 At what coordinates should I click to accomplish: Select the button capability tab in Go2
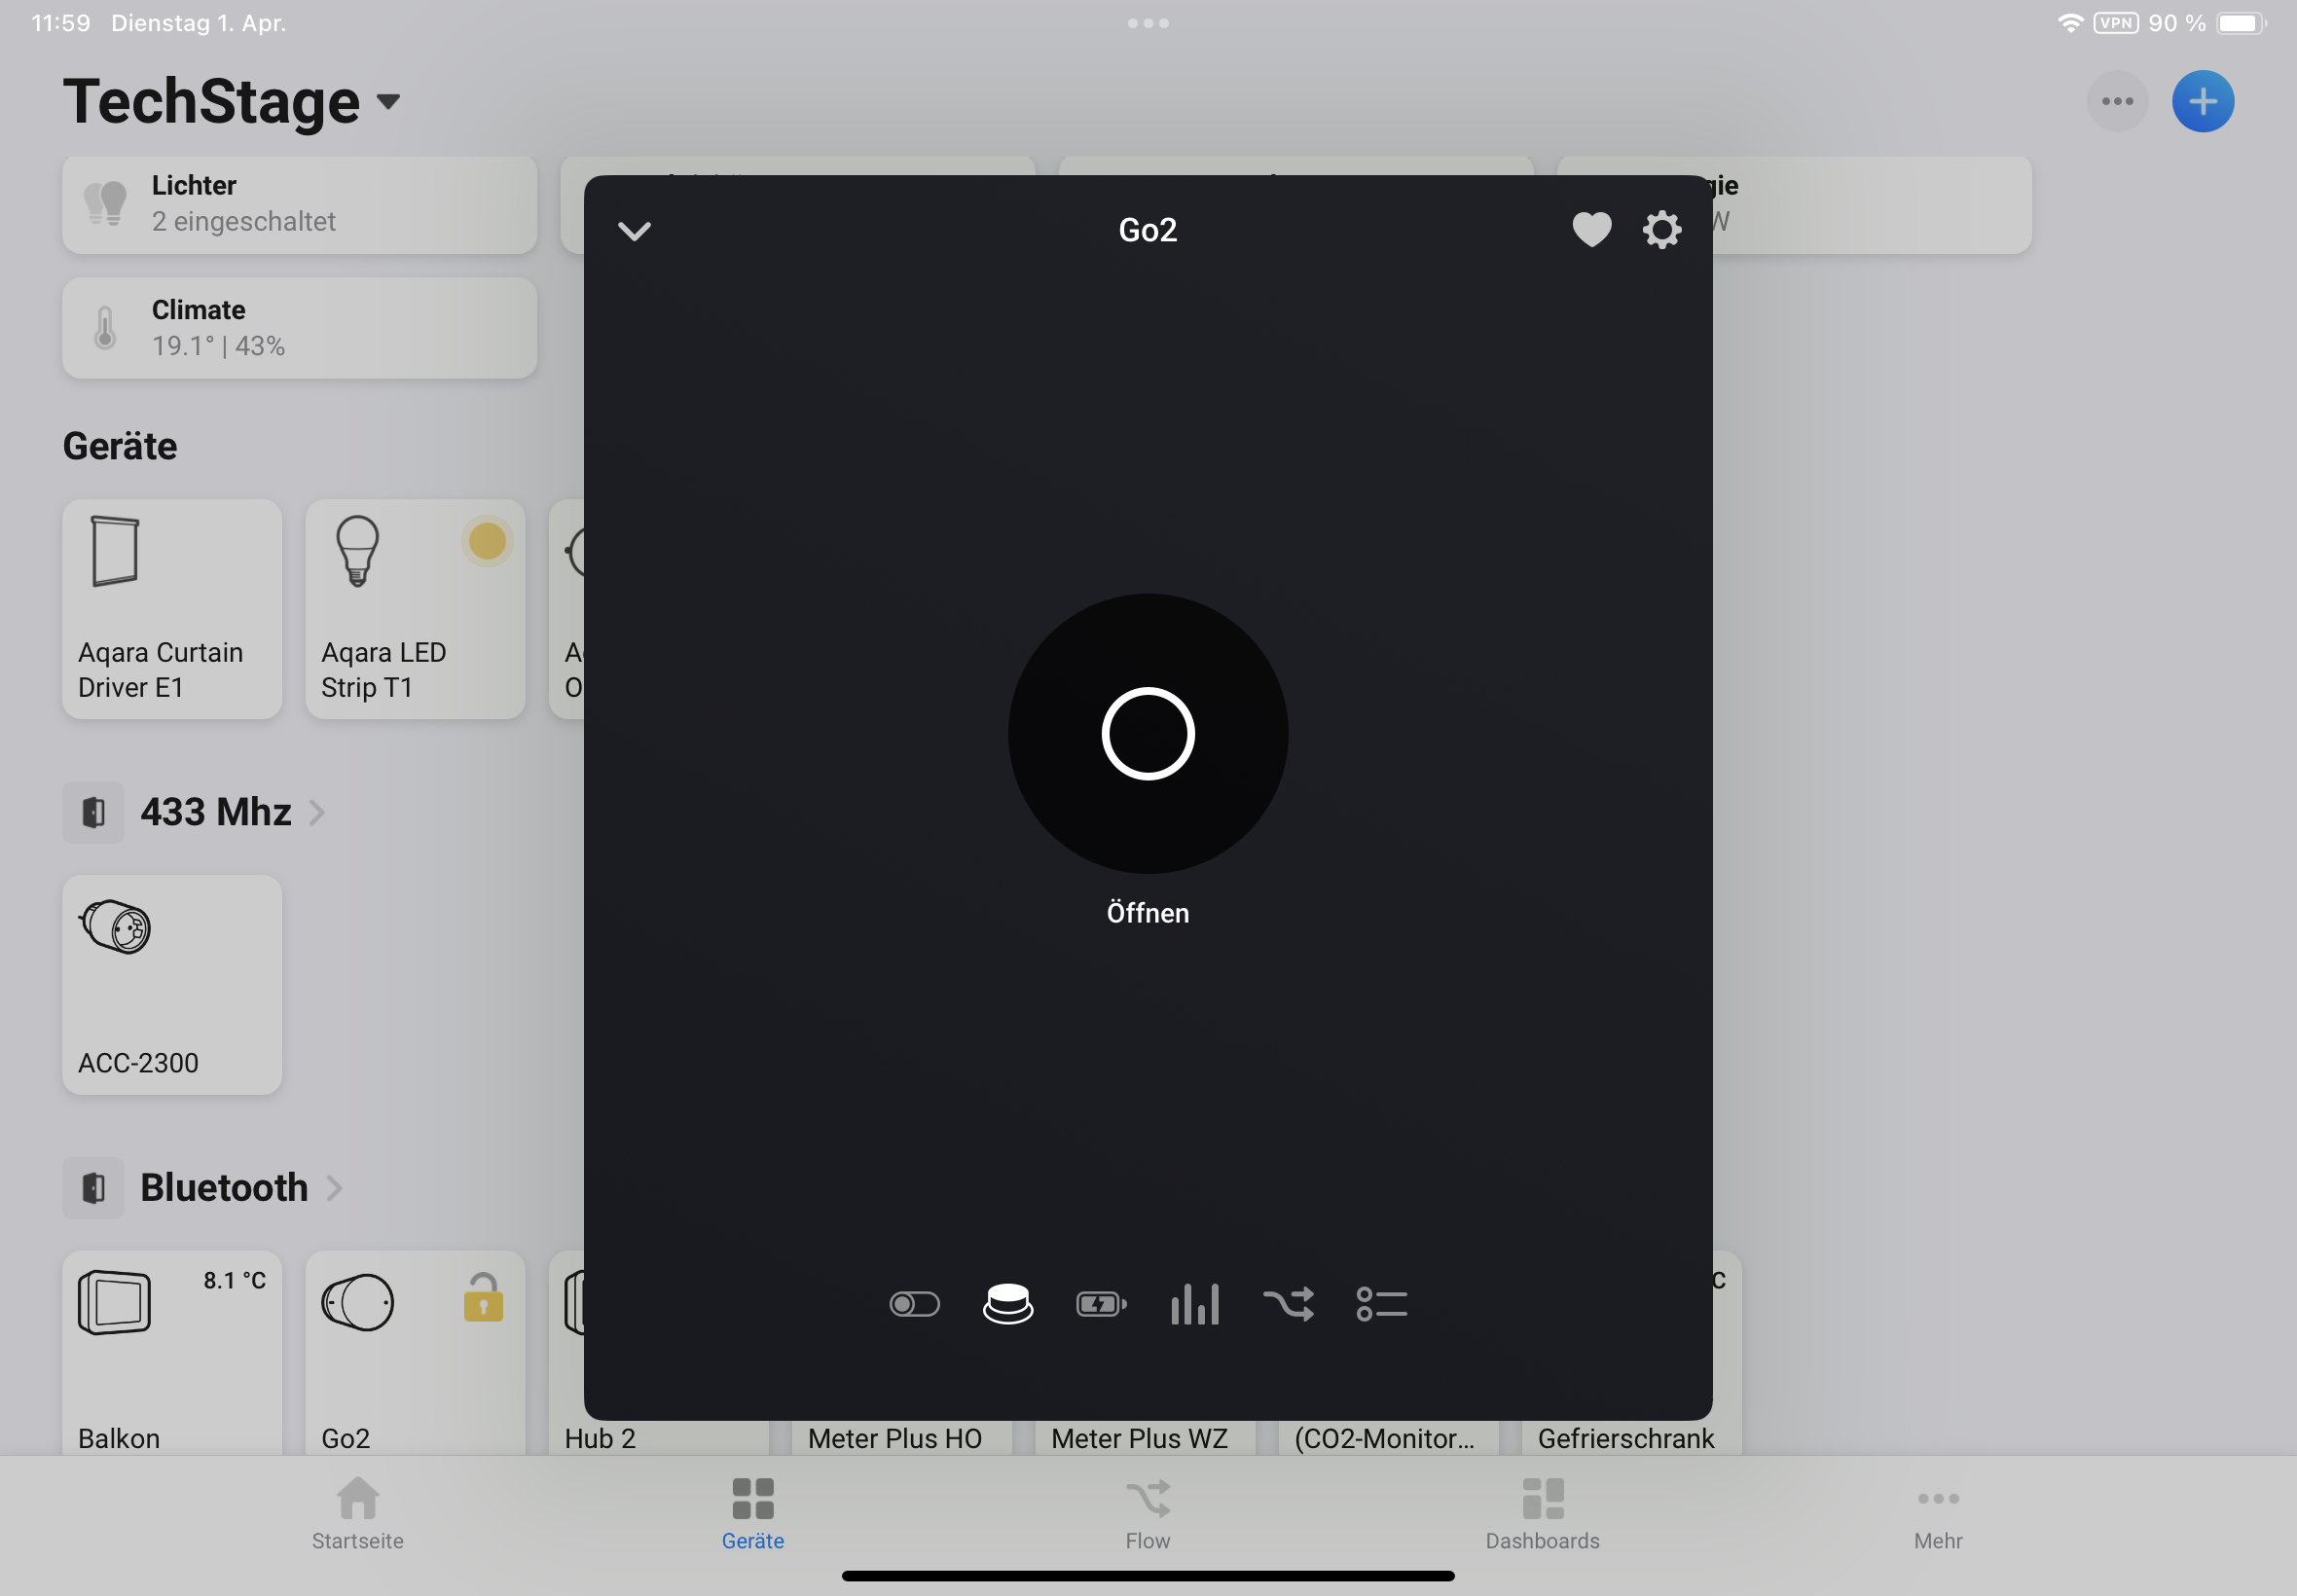1007,1304
